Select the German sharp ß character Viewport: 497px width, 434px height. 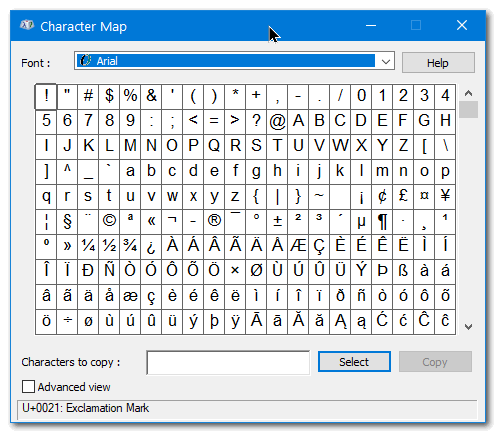(403, 271)
